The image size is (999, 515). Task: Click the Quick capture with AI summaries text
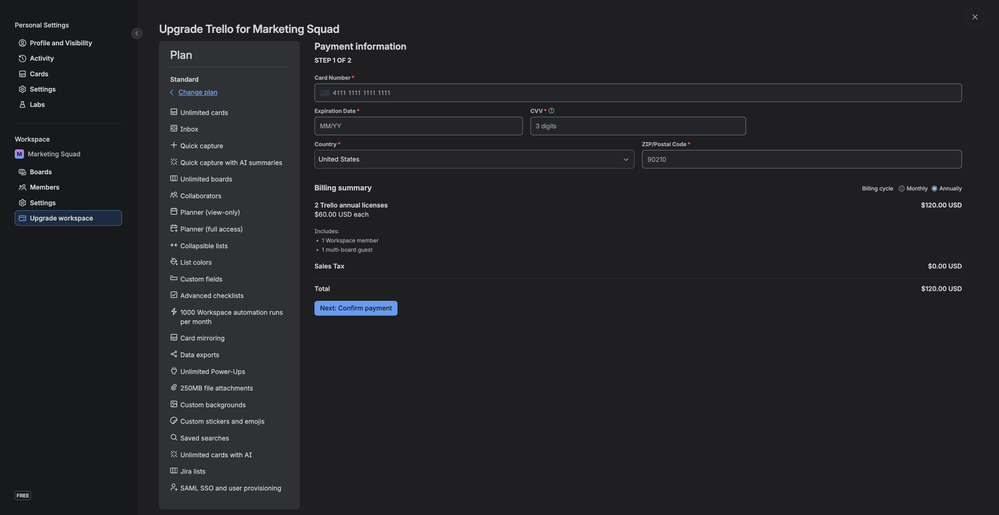tap(231, 163)
